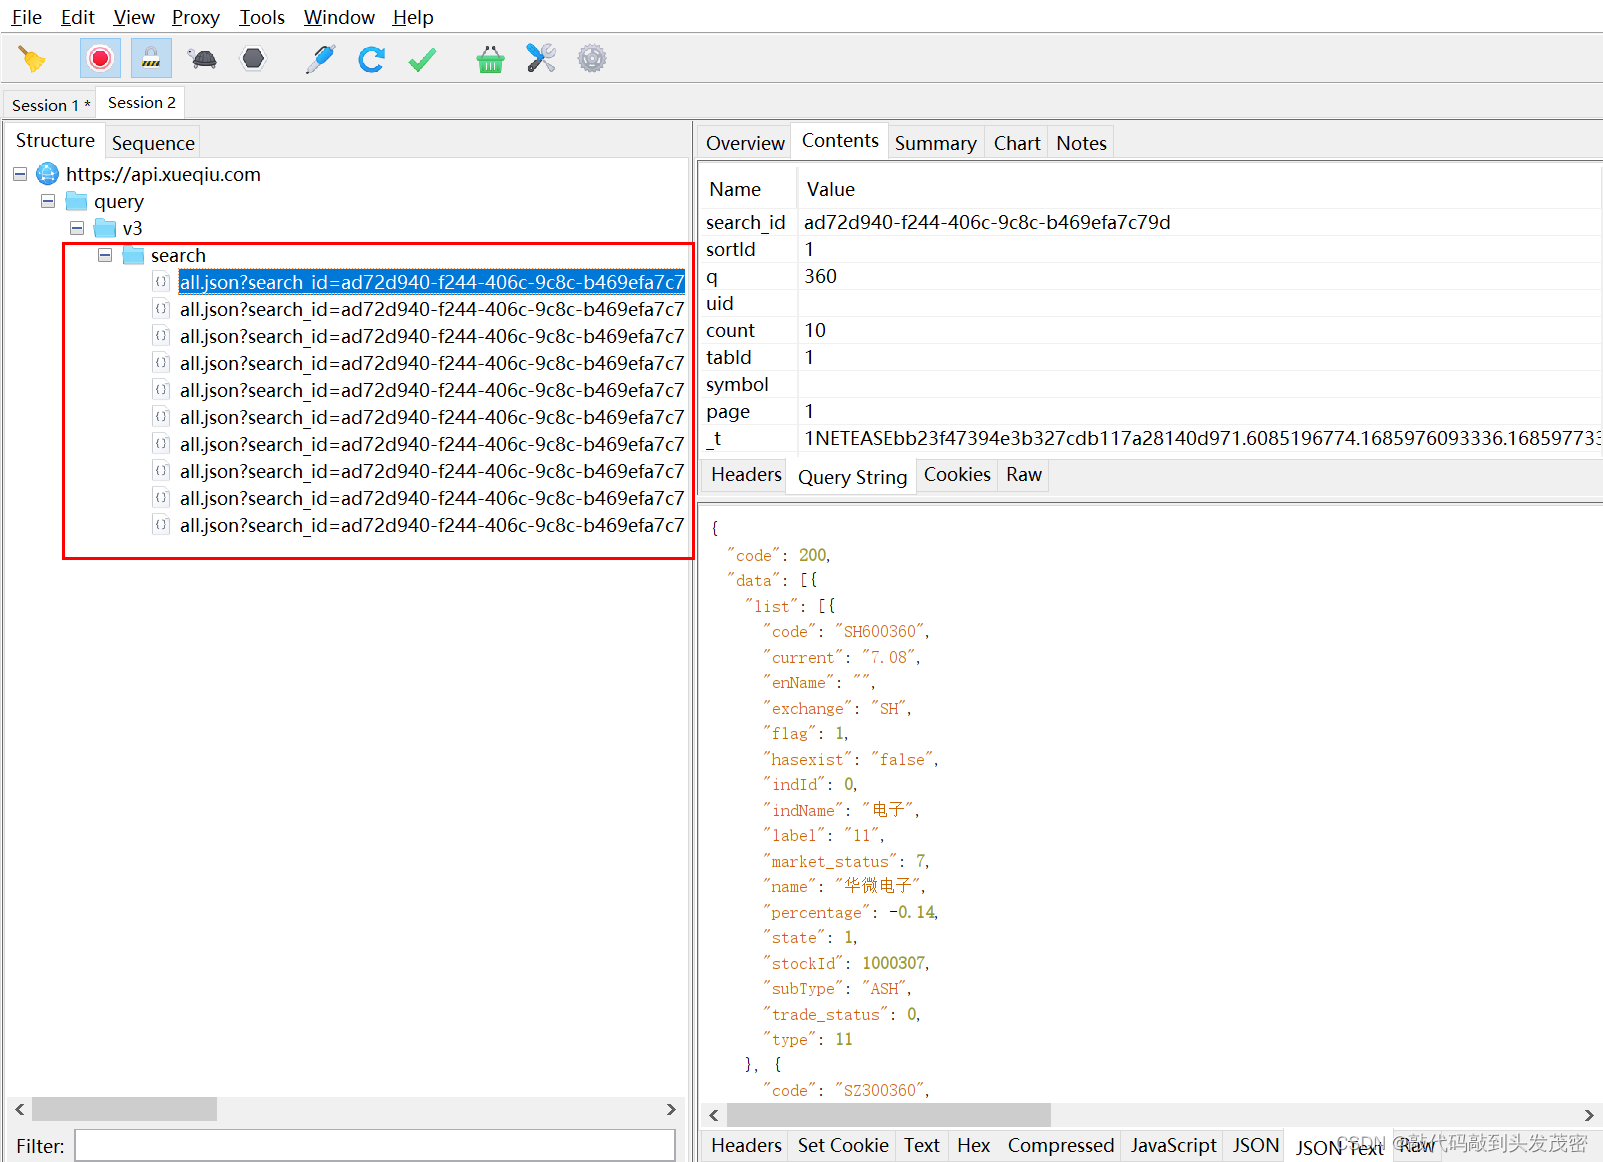Click the query folder icon

tap(76, 201)
